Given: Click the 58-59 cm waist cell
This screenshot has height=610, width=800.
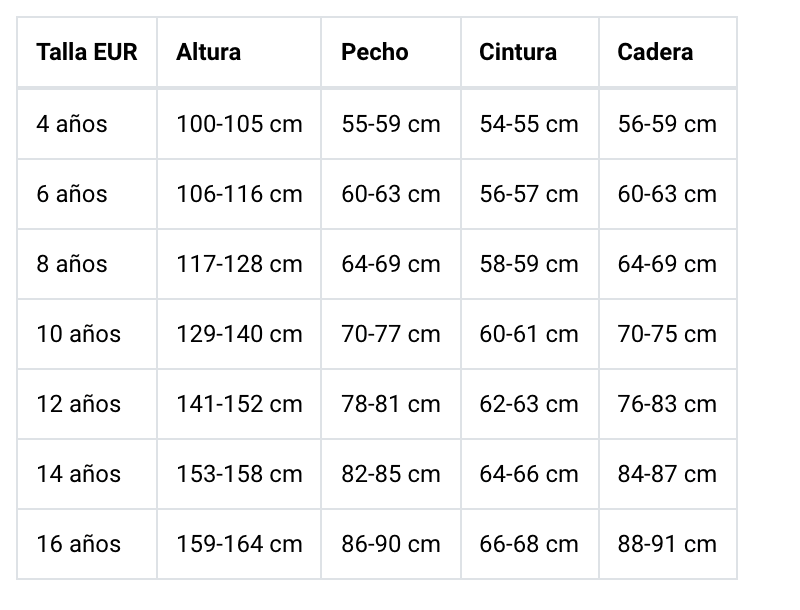Looking at the screenshot, I should [529, 264].
